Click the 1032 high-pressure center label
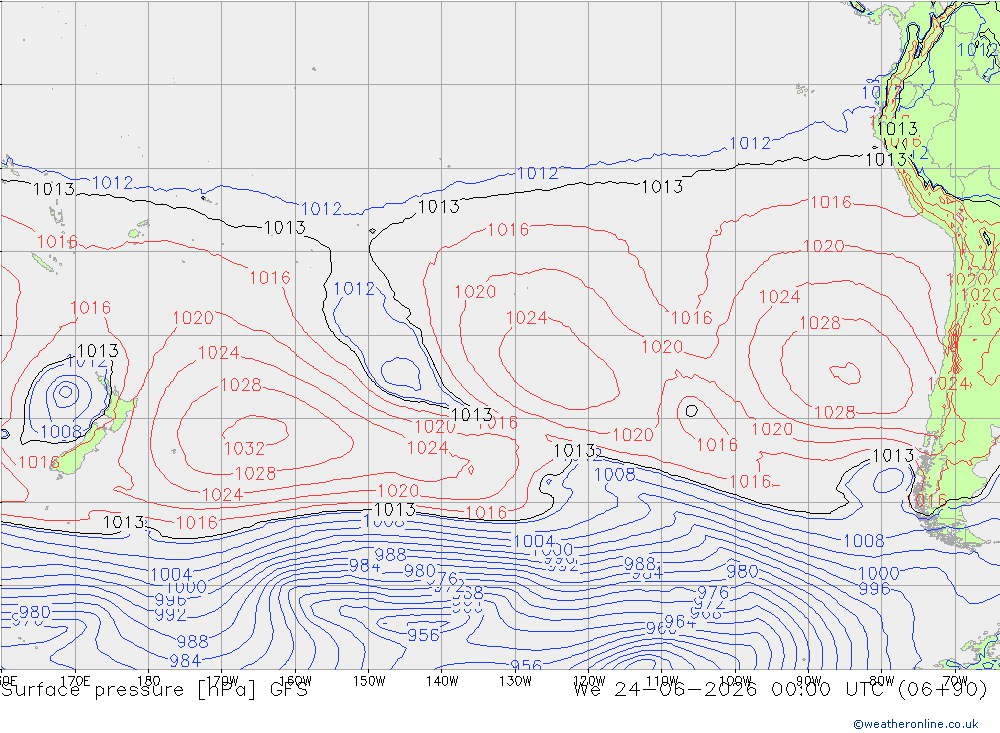 tap(244, 448)
